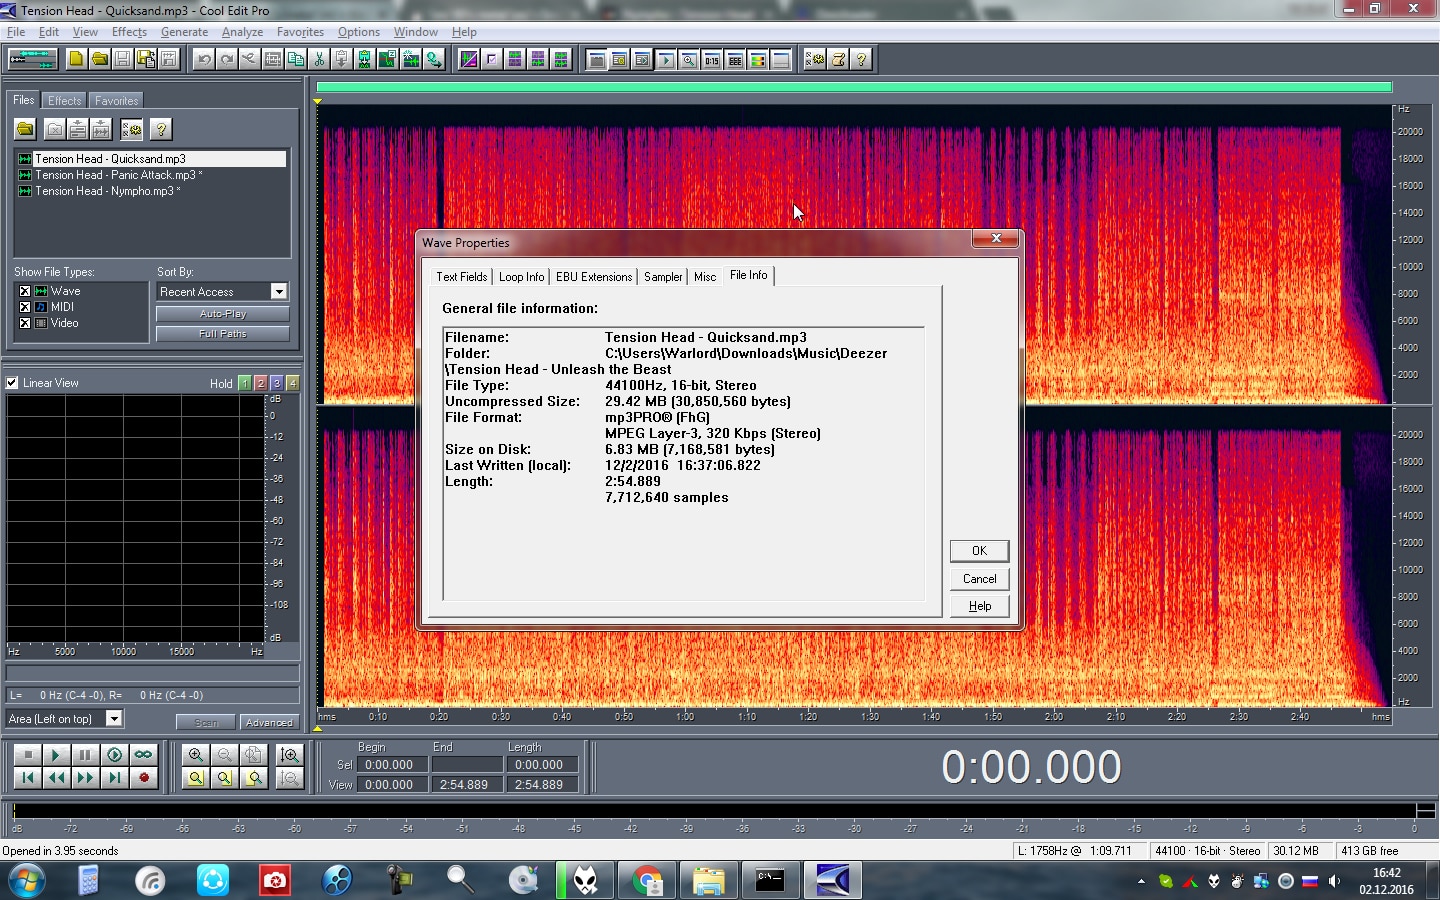Click the View End 2:54.889 field
The height and width of the screenshot is (900, 1440).
pos(466,785)
